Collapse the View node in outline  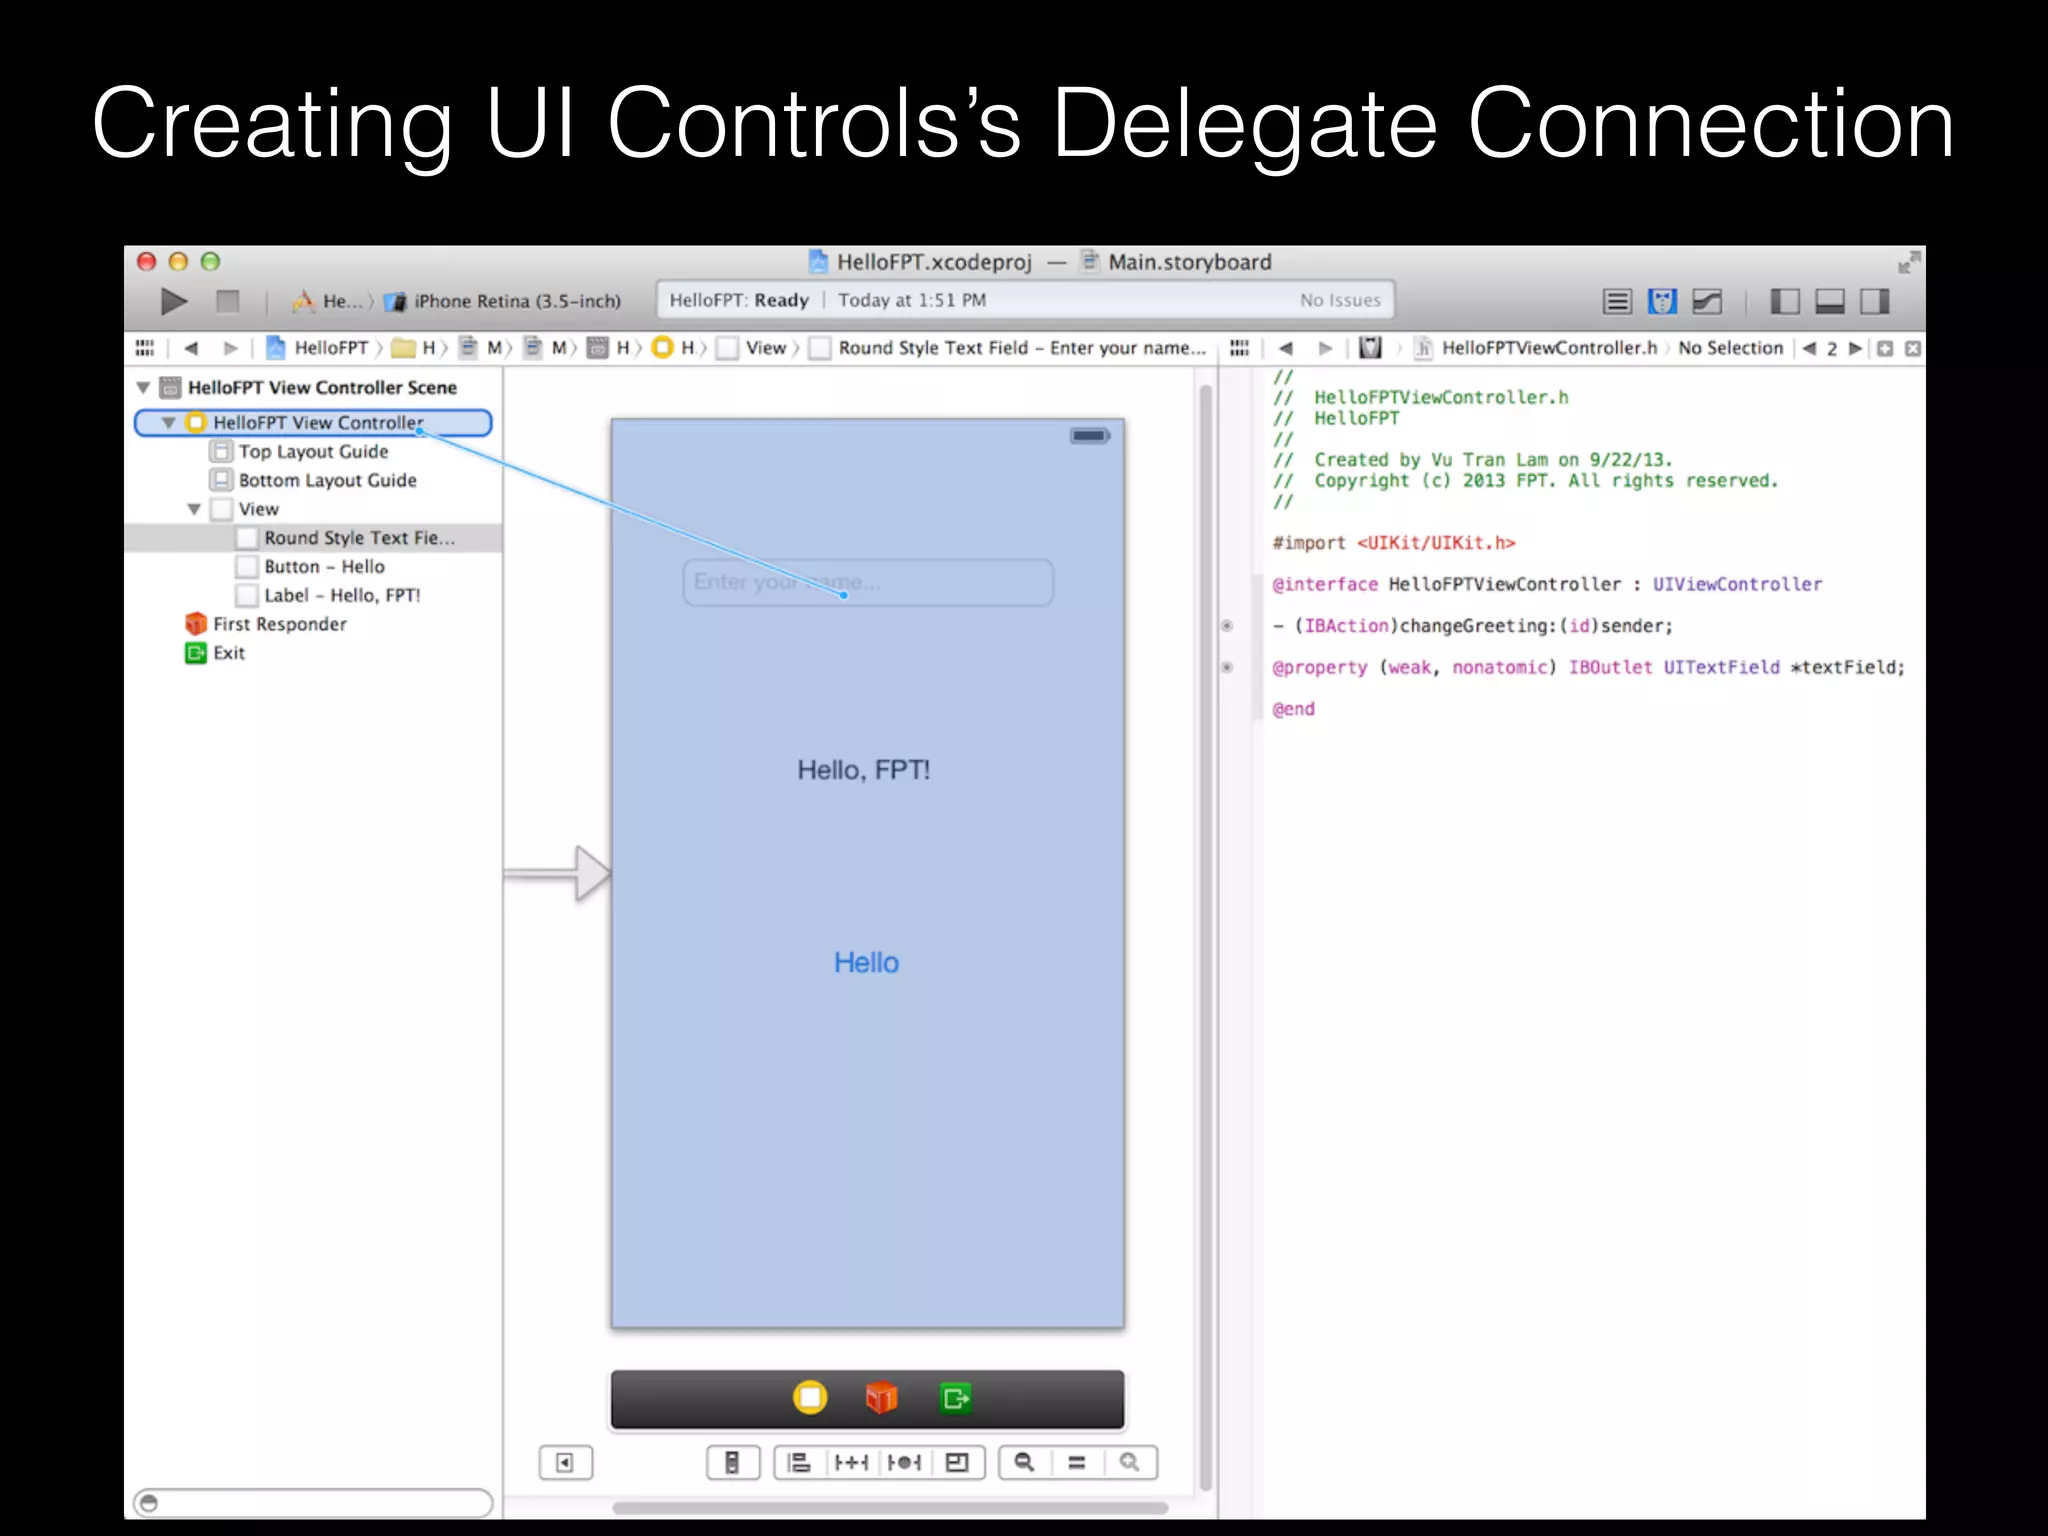point(195,509)
